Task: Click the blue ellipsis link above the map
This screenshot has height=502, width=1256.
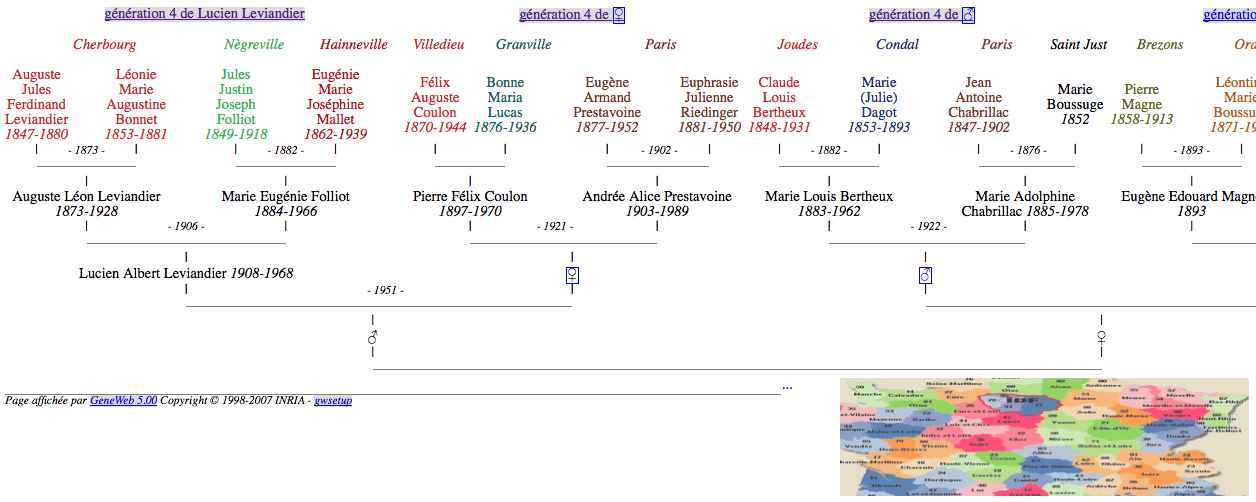Action: coord(787,386)
